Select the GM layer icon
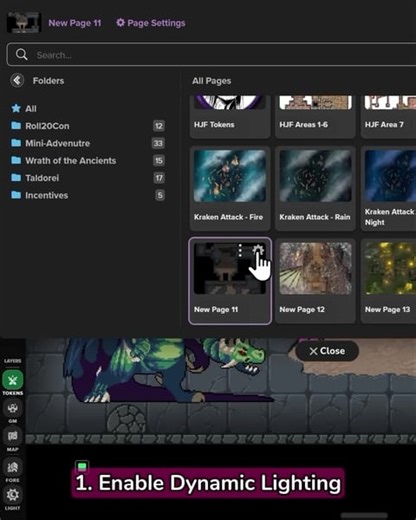 tap(13, 408)
